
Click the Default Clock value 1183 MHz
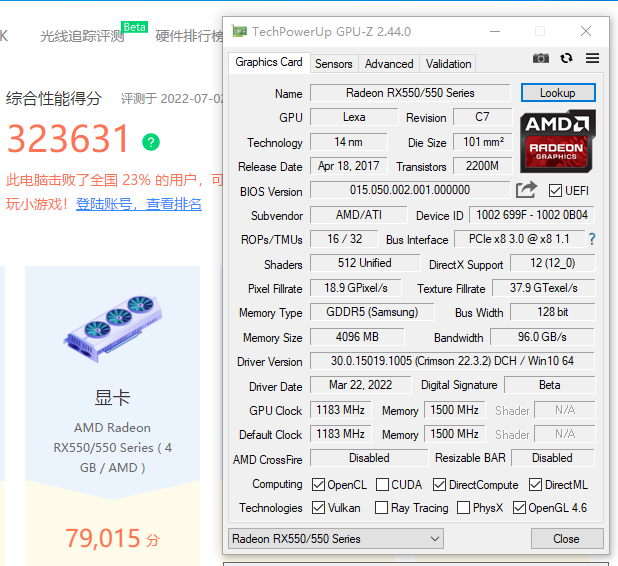point(340,434)
